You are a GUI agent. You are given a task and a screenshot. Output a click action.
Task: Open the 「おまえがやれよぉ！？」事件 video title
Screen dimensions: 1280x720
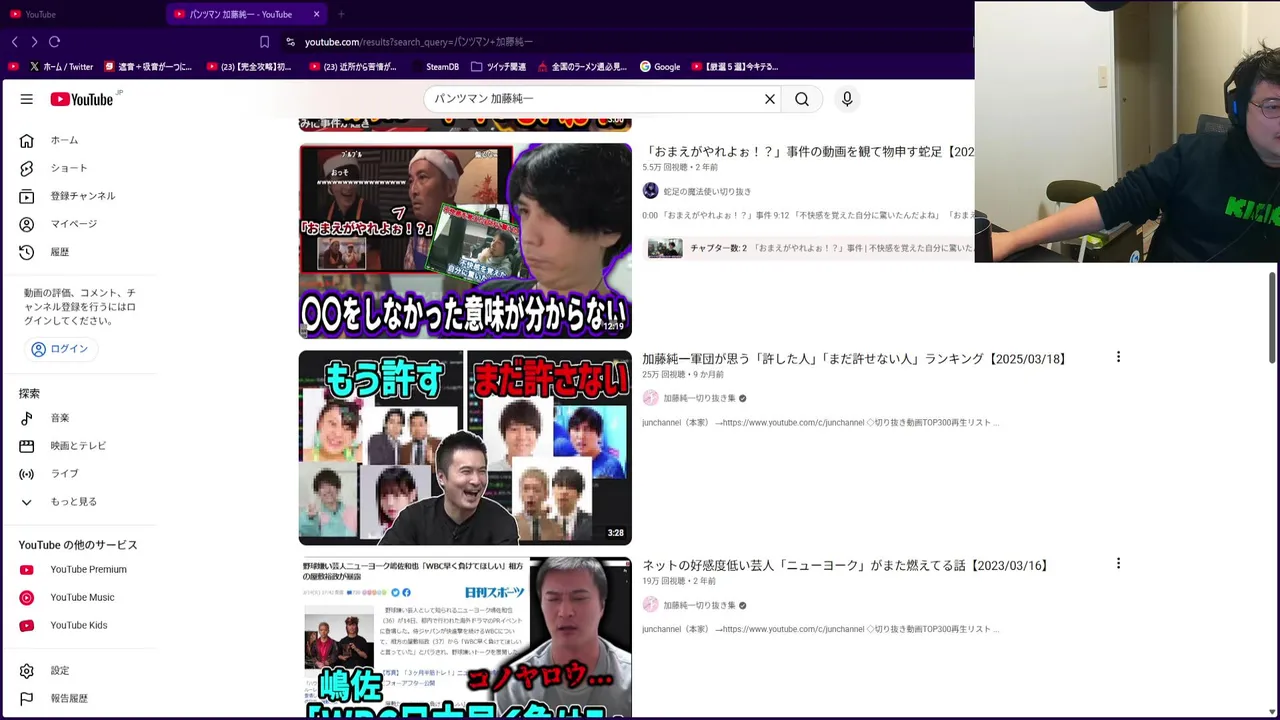point(808,152)
